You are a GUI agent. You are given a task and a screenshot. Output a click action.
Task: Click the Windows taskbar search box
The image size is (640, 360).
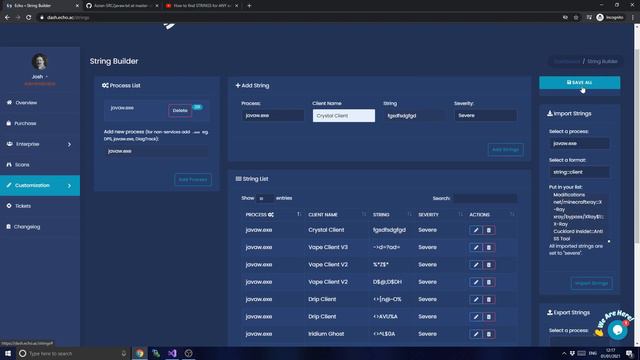pyautogui.click(x=73, y=353)
